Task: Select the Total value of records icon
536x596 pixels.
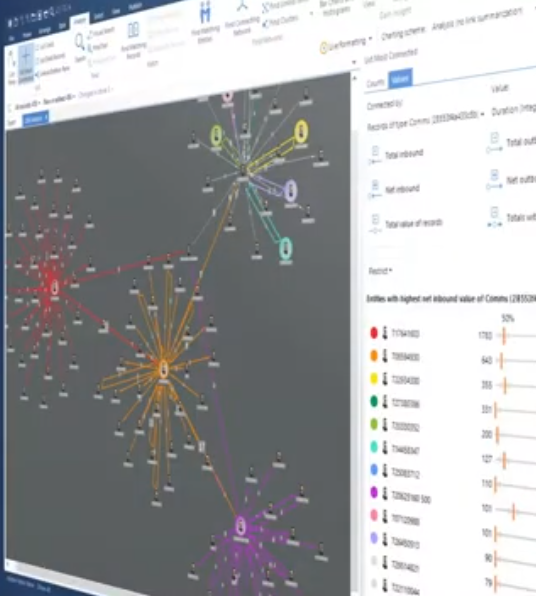Action: pyautogui.click(x=375, y=224)
